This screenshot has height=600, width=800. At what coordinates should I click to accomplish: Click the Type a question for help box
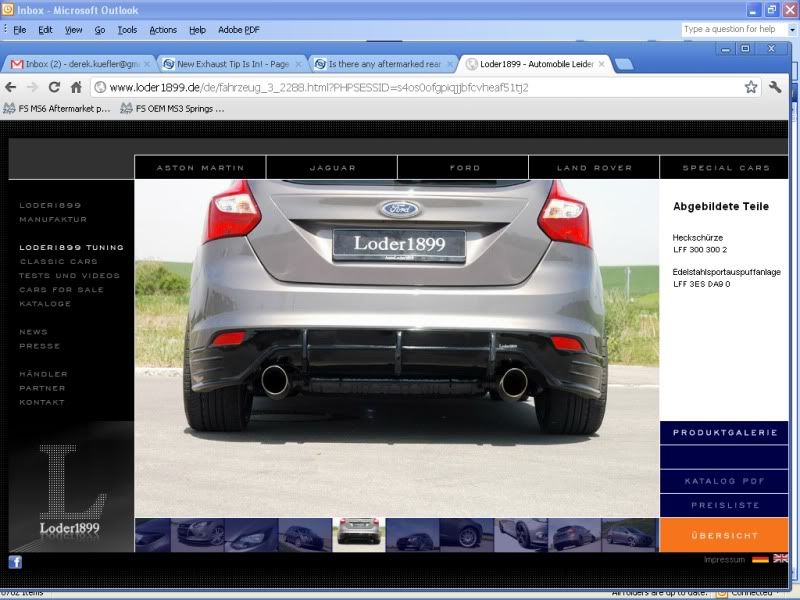[x=733, y=30]
